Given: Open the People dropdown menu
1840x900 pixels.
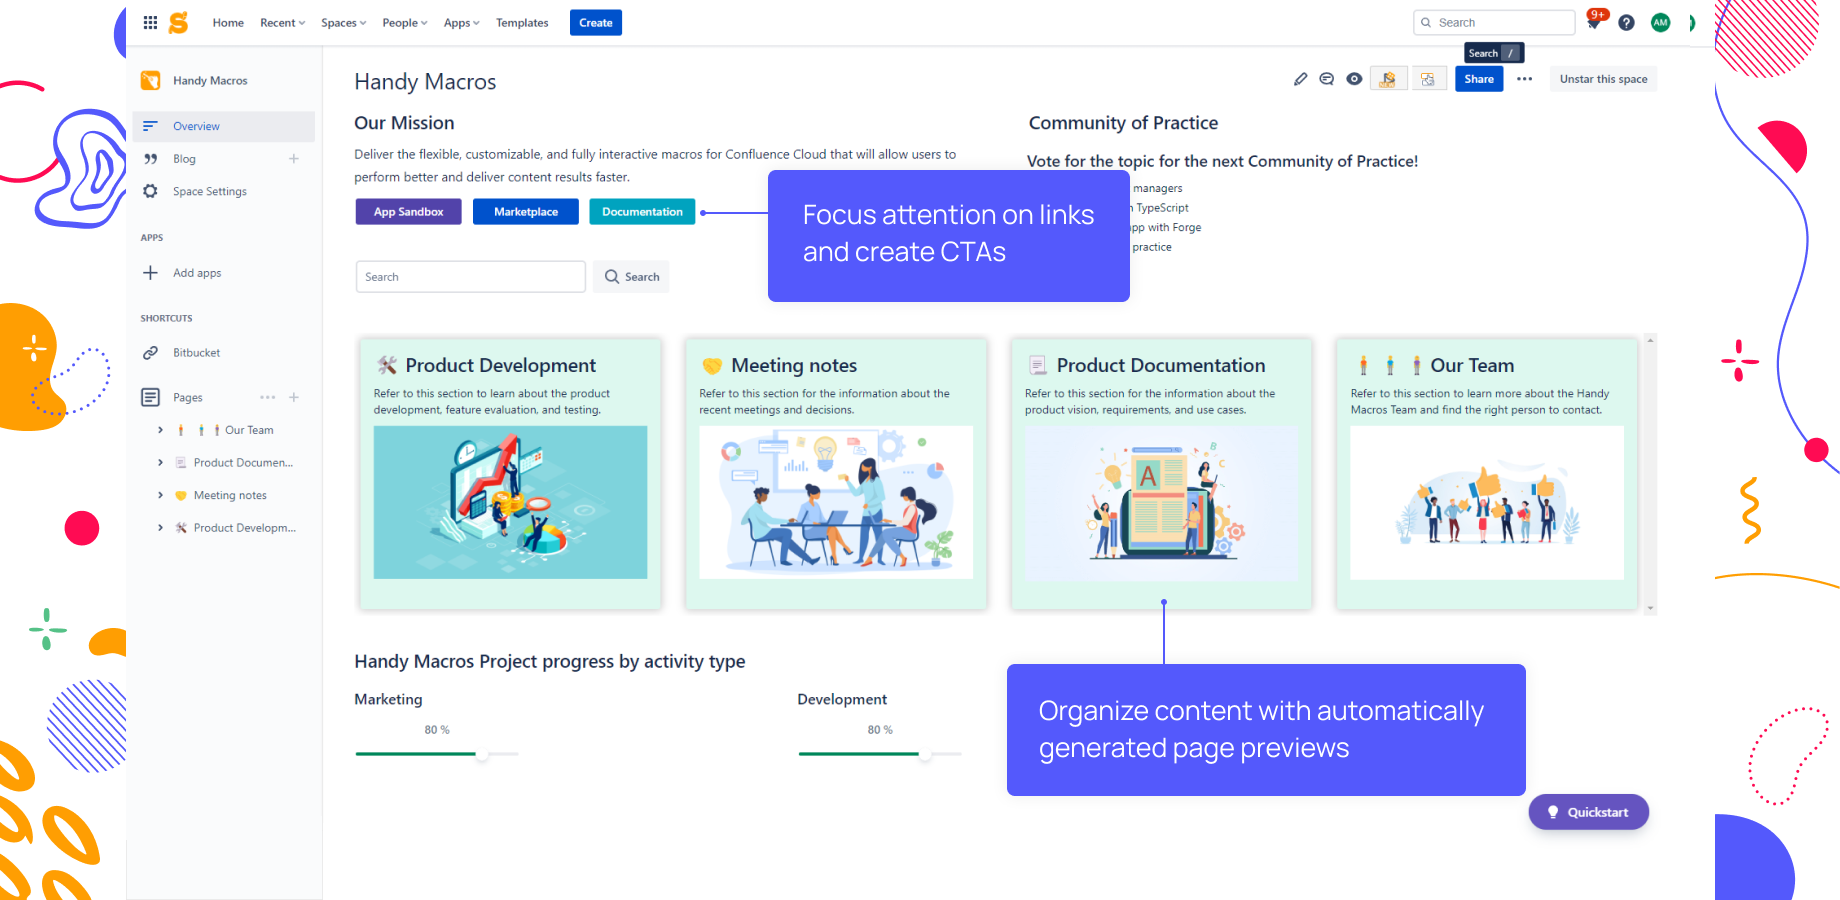Looking at the screenshot, I should (404, 23).
